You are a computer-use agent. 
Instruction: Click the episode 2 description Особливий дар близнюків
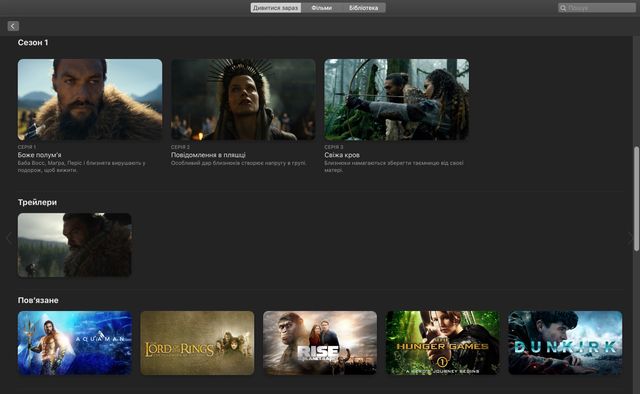(239, 163)
